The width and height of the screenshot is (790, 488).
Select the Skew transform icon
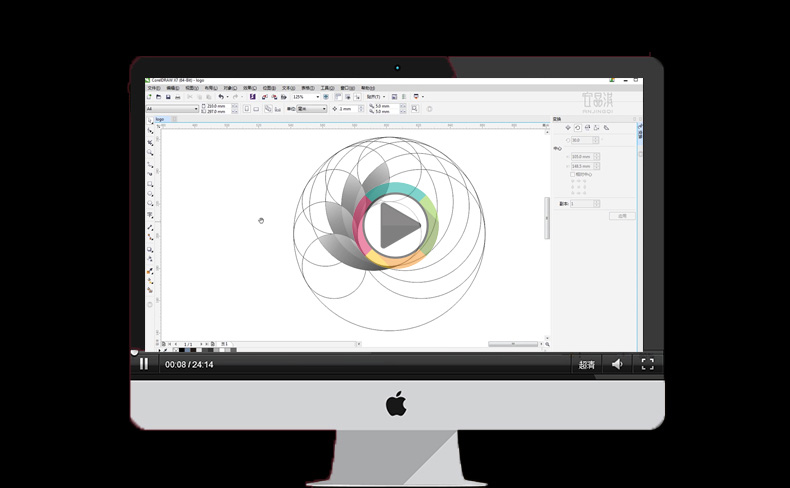[606, 128]
